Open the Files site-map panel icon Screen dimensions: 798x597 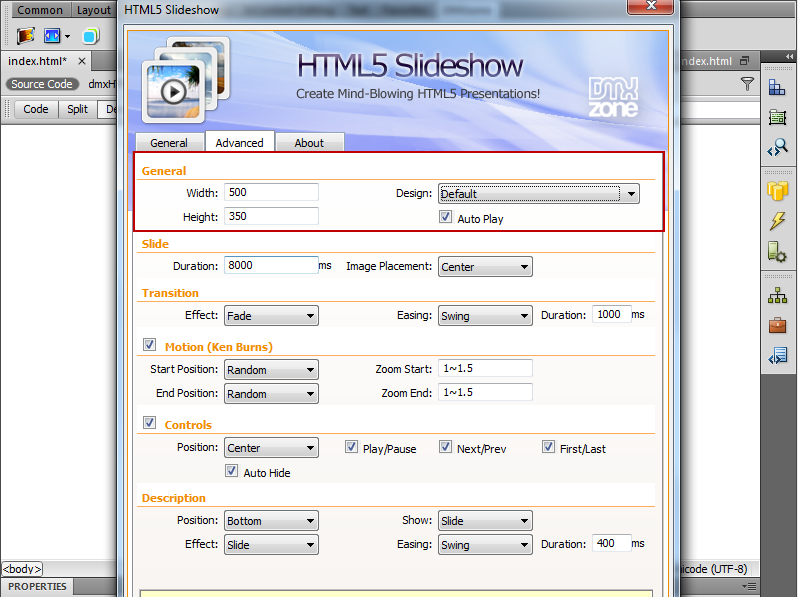click(x=777, y=295)
